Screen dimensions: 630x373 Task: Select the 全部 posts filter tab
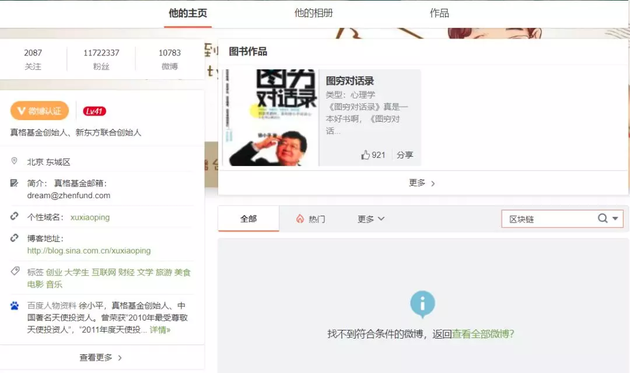coord(248,219)
